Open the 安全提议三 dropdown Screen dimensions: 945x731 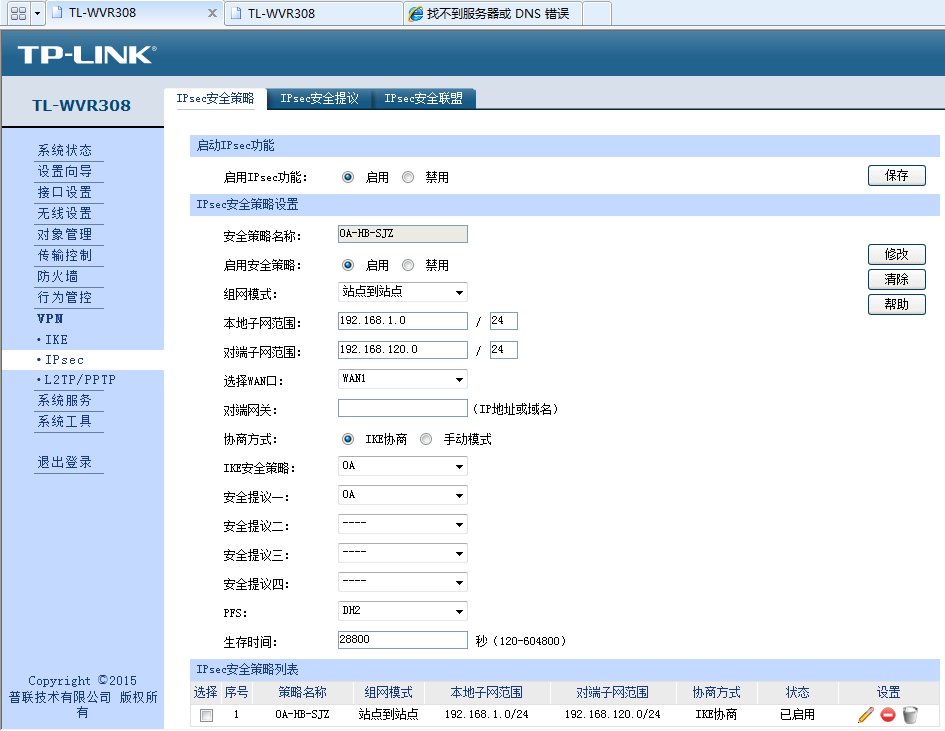tap(403, 553)
